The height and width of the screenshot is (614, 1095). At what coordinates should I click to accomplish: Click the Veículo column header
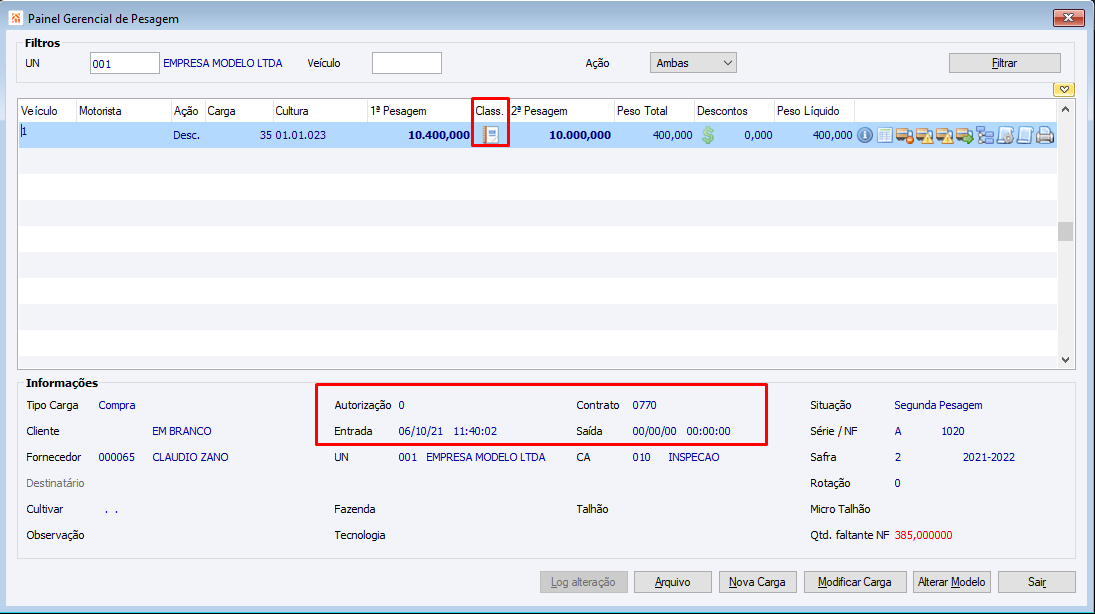point(47,111)
